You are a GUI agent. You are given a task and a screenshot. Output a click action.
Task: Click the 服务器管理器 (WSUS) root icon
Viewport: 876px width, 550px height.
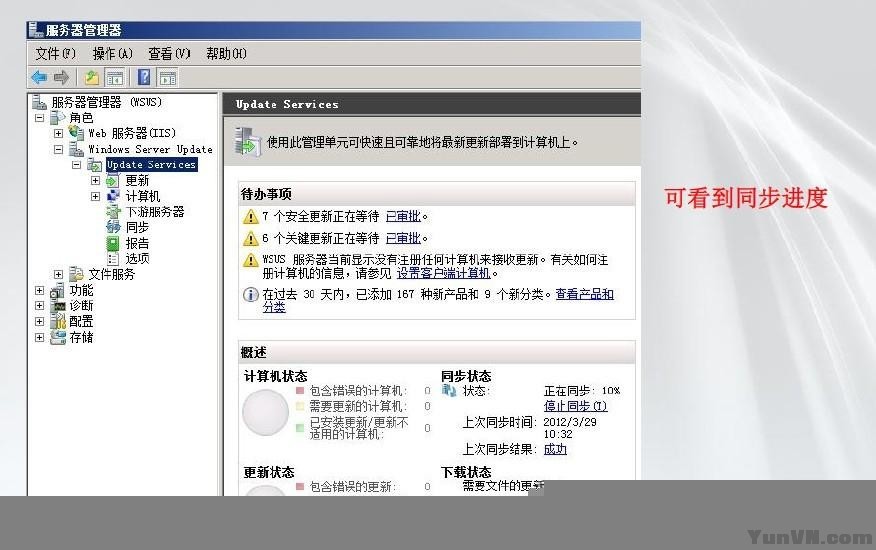click(x=39, y=102)
